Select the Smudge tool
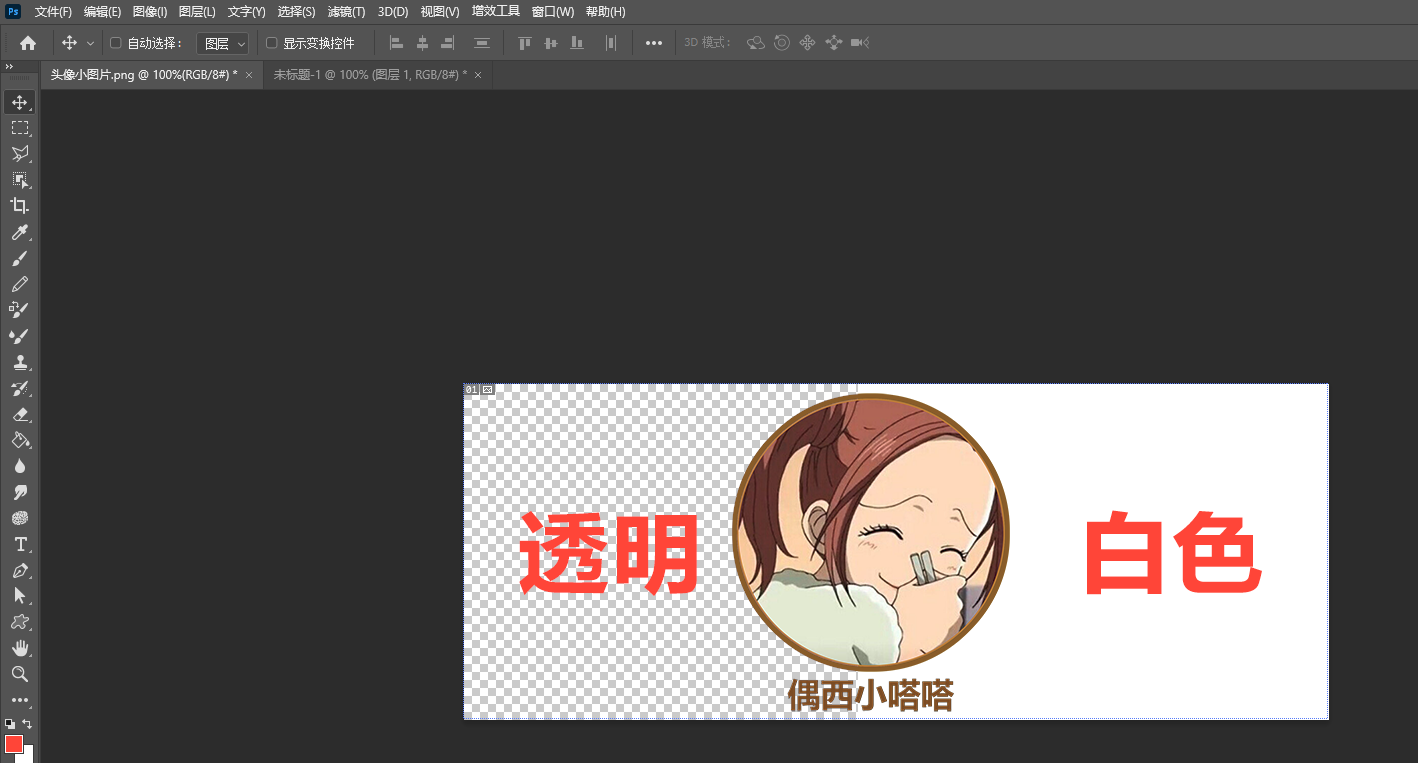 tap(19, 492)
